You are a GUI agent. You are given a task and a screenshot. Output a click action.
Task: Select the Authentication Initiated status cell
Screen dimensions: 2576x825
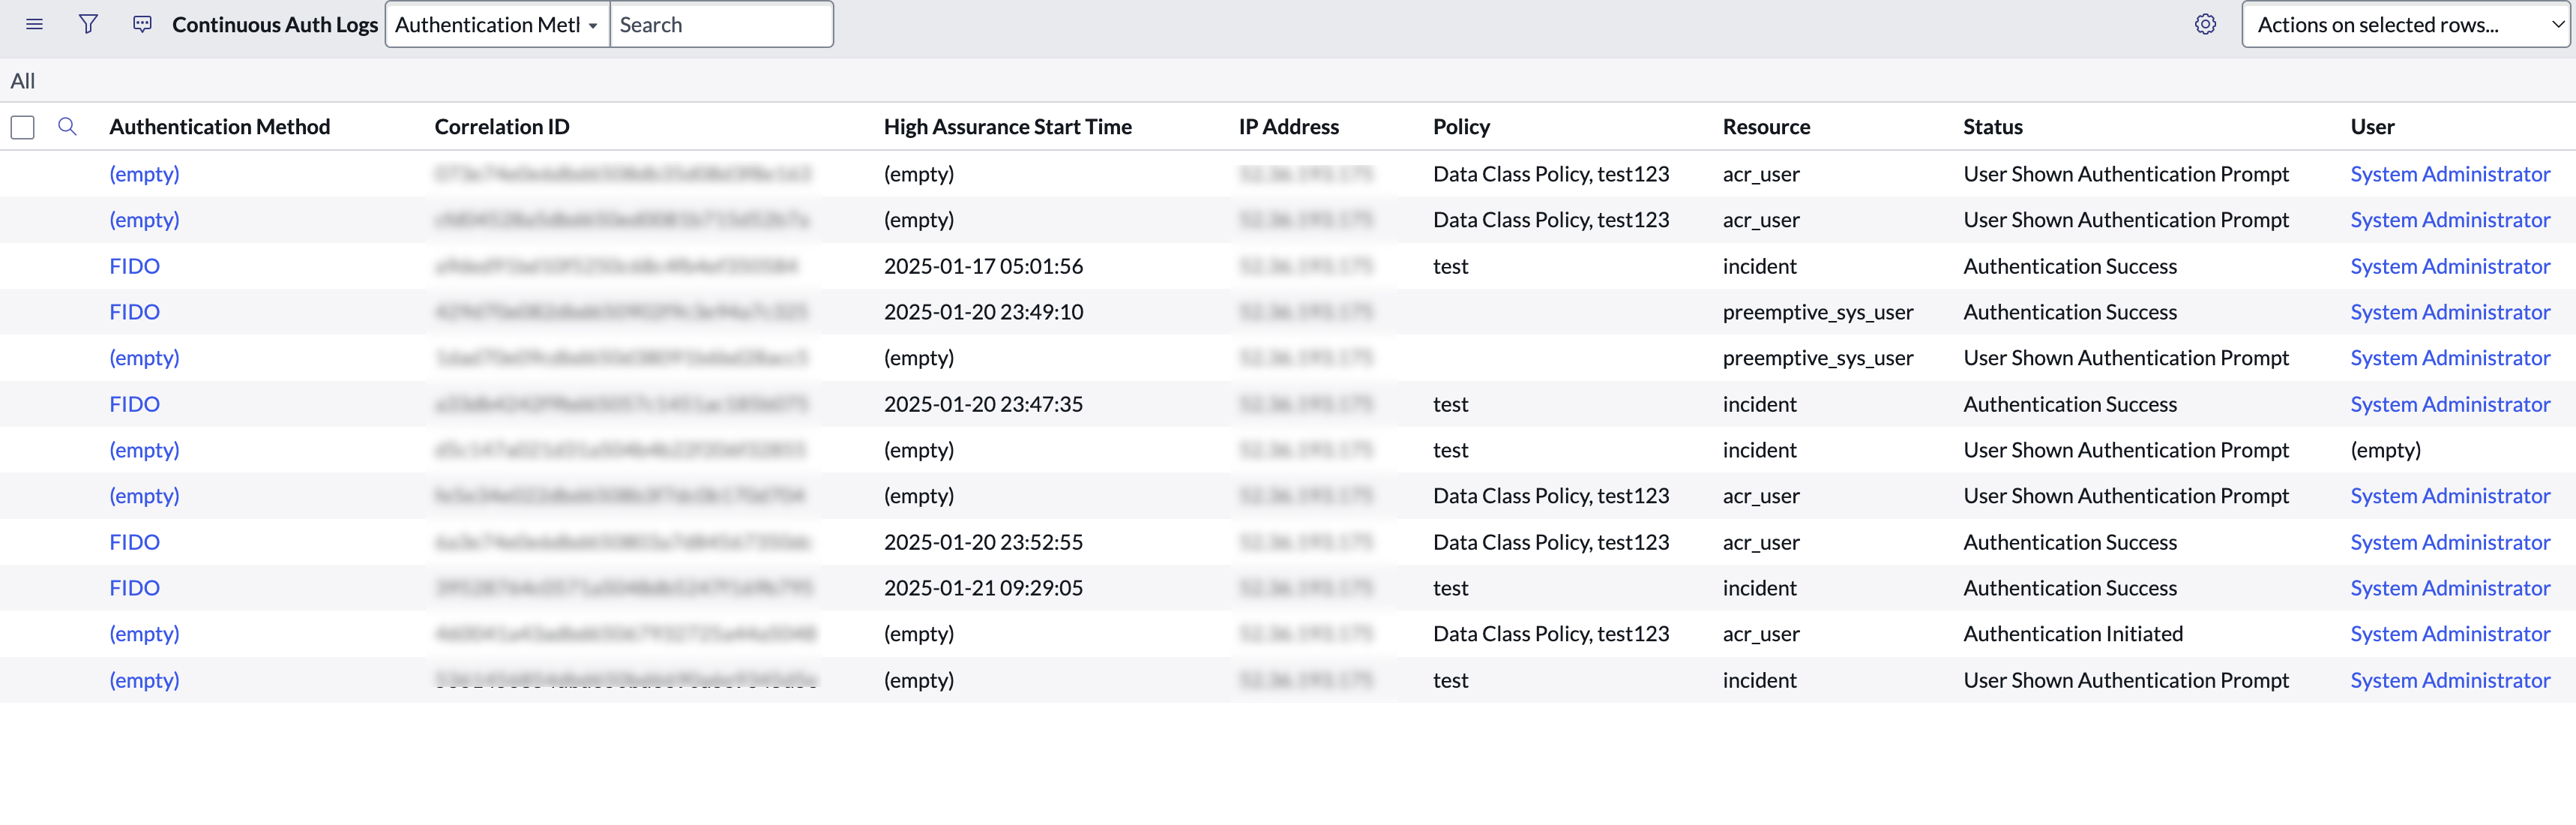coord(2072,634)
